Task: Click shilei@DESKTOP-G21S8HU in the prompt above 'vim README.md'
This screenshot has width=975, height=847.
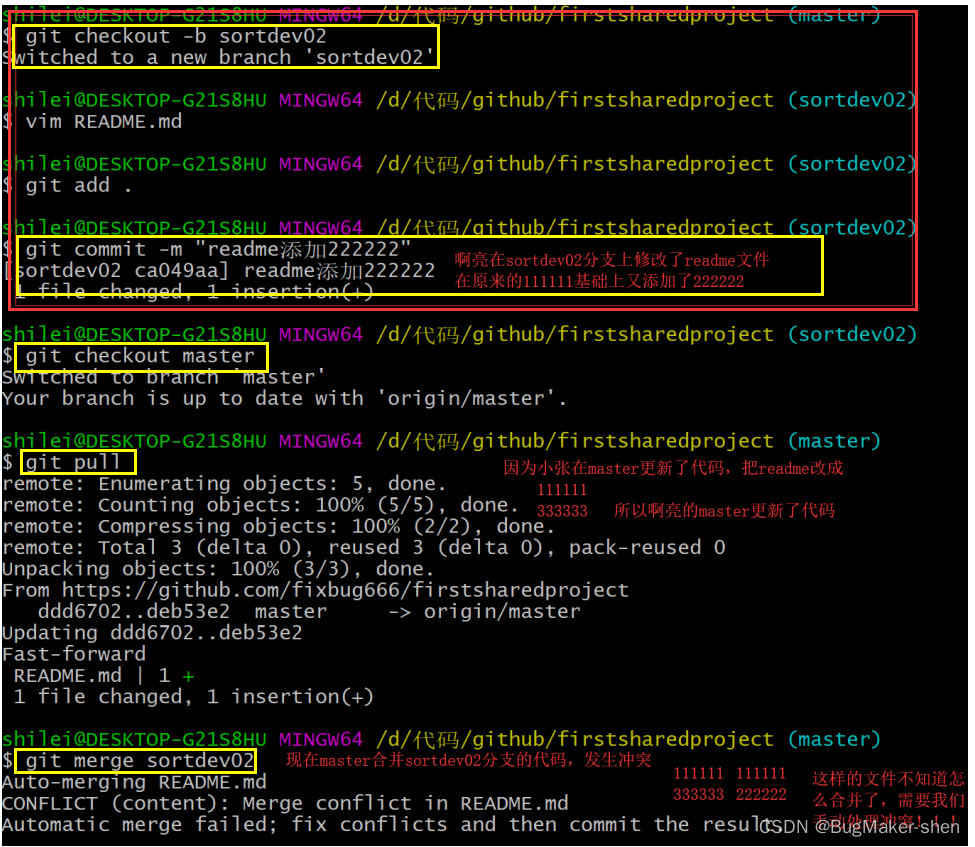Action: [134, 100]
